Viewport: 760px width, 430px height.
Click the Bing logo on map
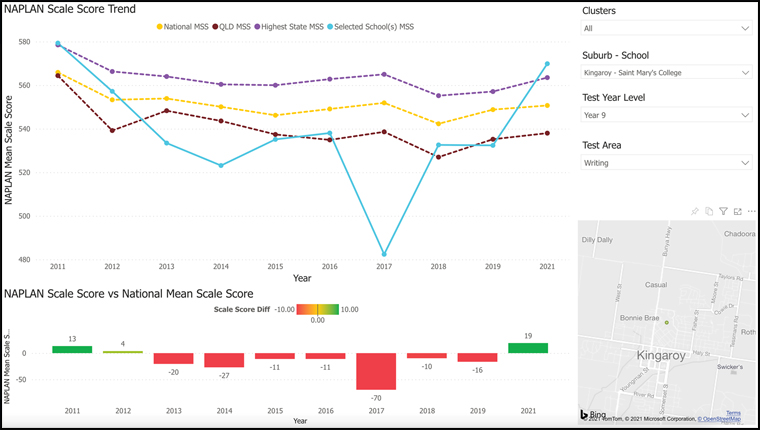tap(593, 413)
